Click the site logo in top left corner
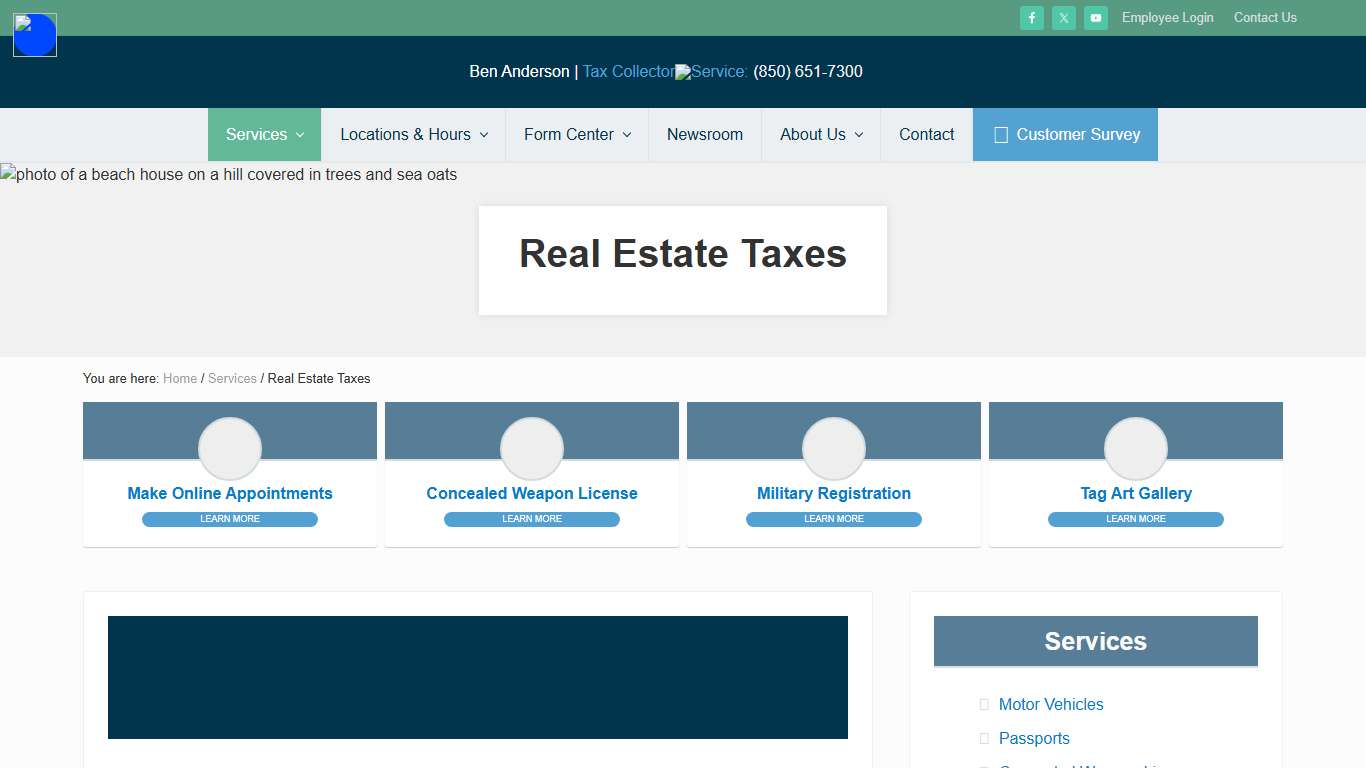1366x768 pixels. pyautogui.click(x=34, y=34)
